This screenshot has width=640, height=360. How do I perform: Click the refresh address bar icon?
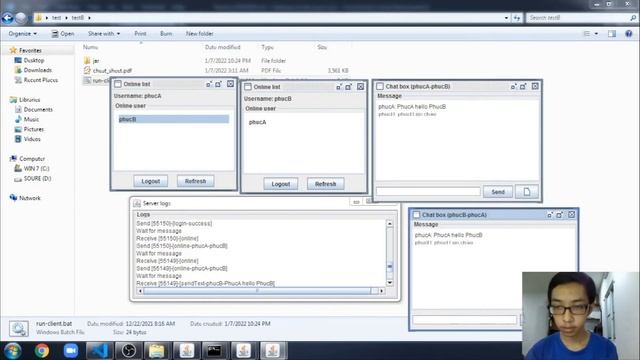click(x=517, y=18)
